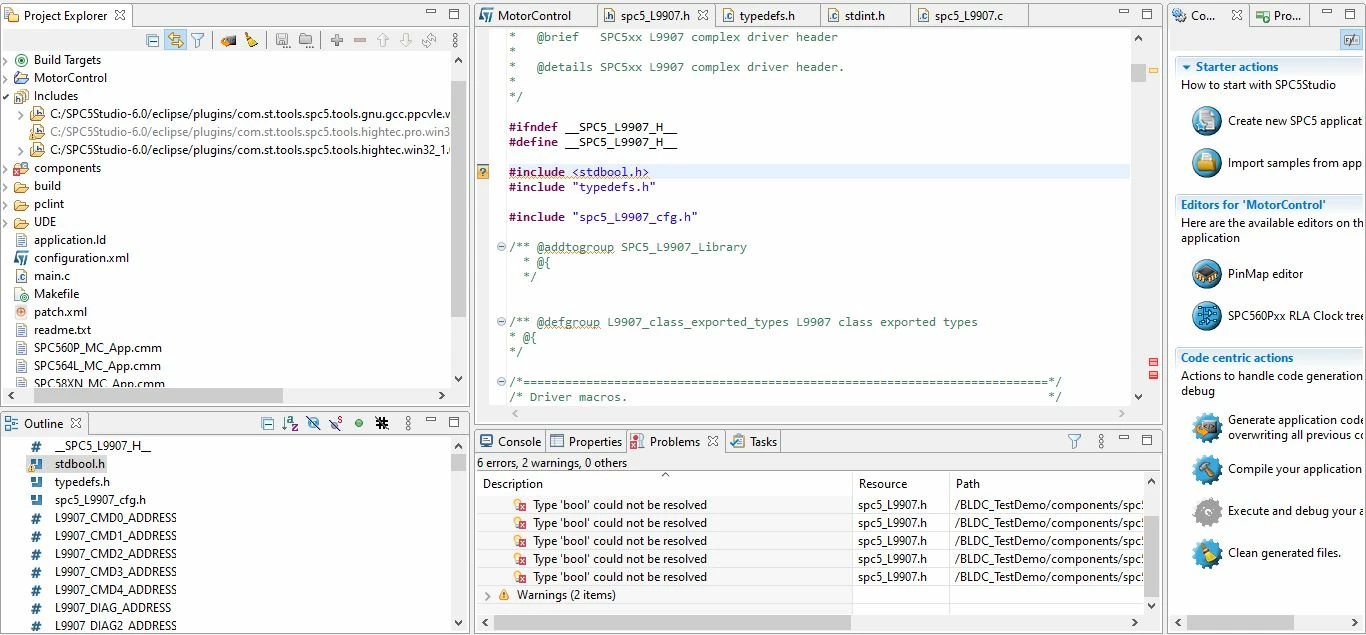
Task: Toggle Link with Editor in Project Explorer
Action: pos(175,40)
